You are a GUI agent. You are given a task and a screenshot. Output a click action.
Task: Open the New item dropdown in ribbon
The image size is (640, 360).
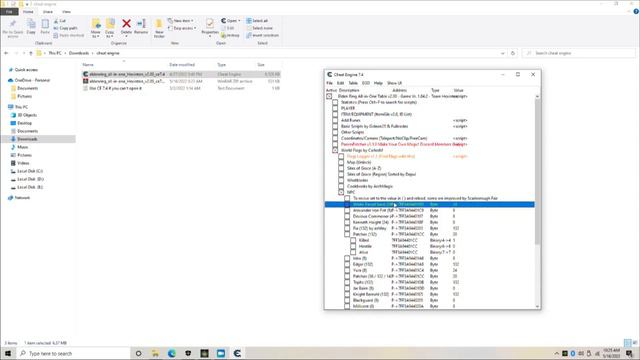tap(181, 21)
